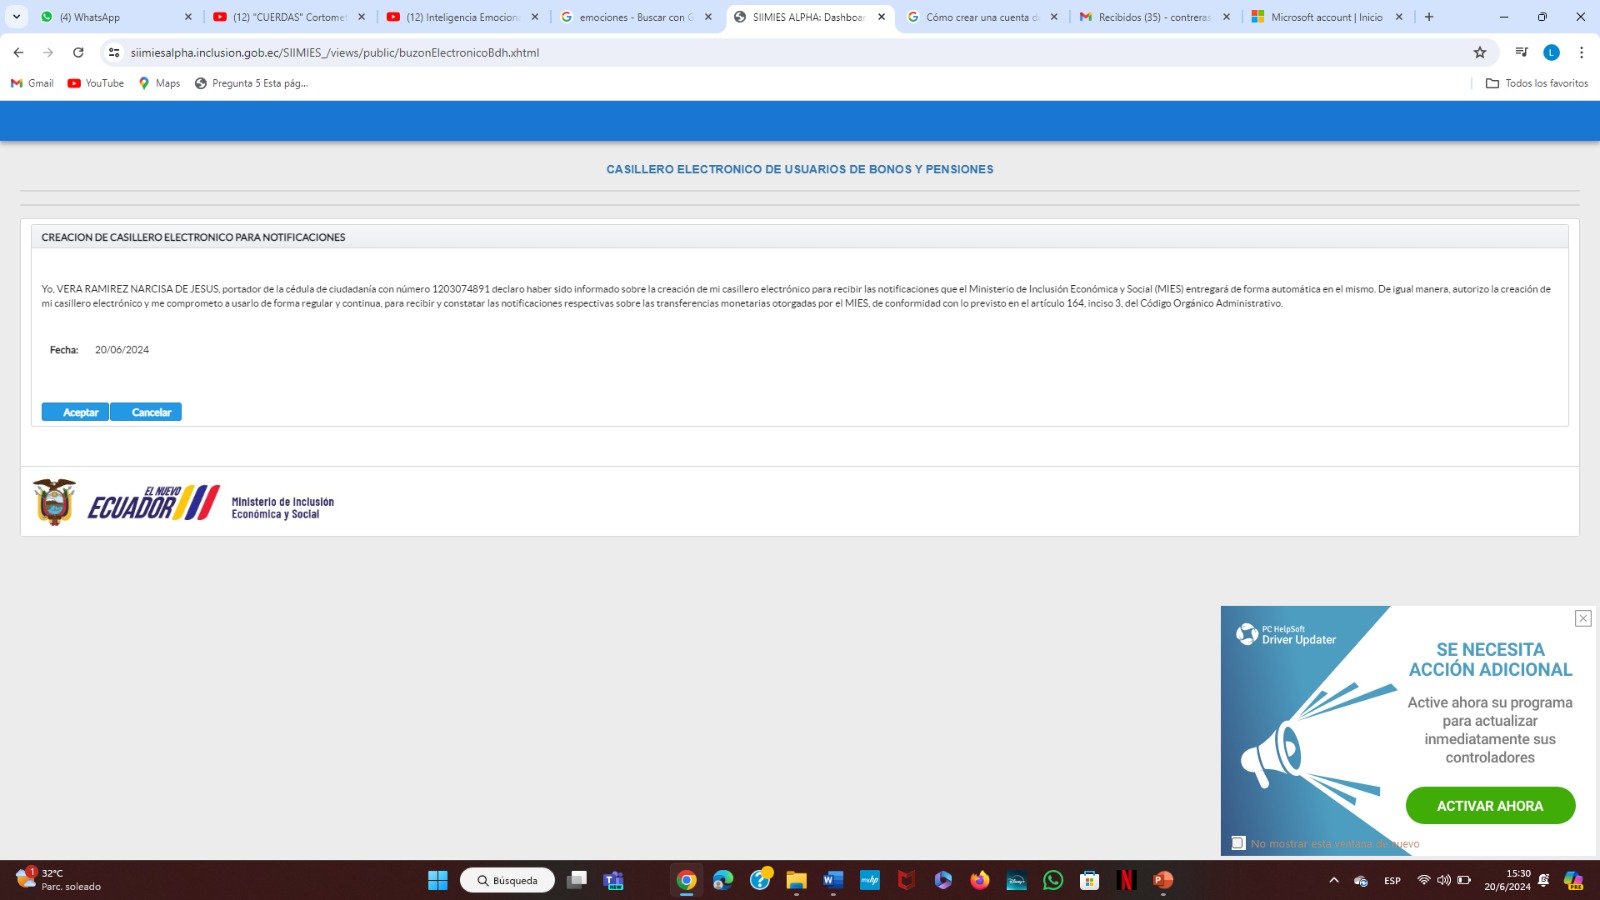Show hidden system tray icons
Viewport: 1600px width, 900px height.
pos(1333,880)
